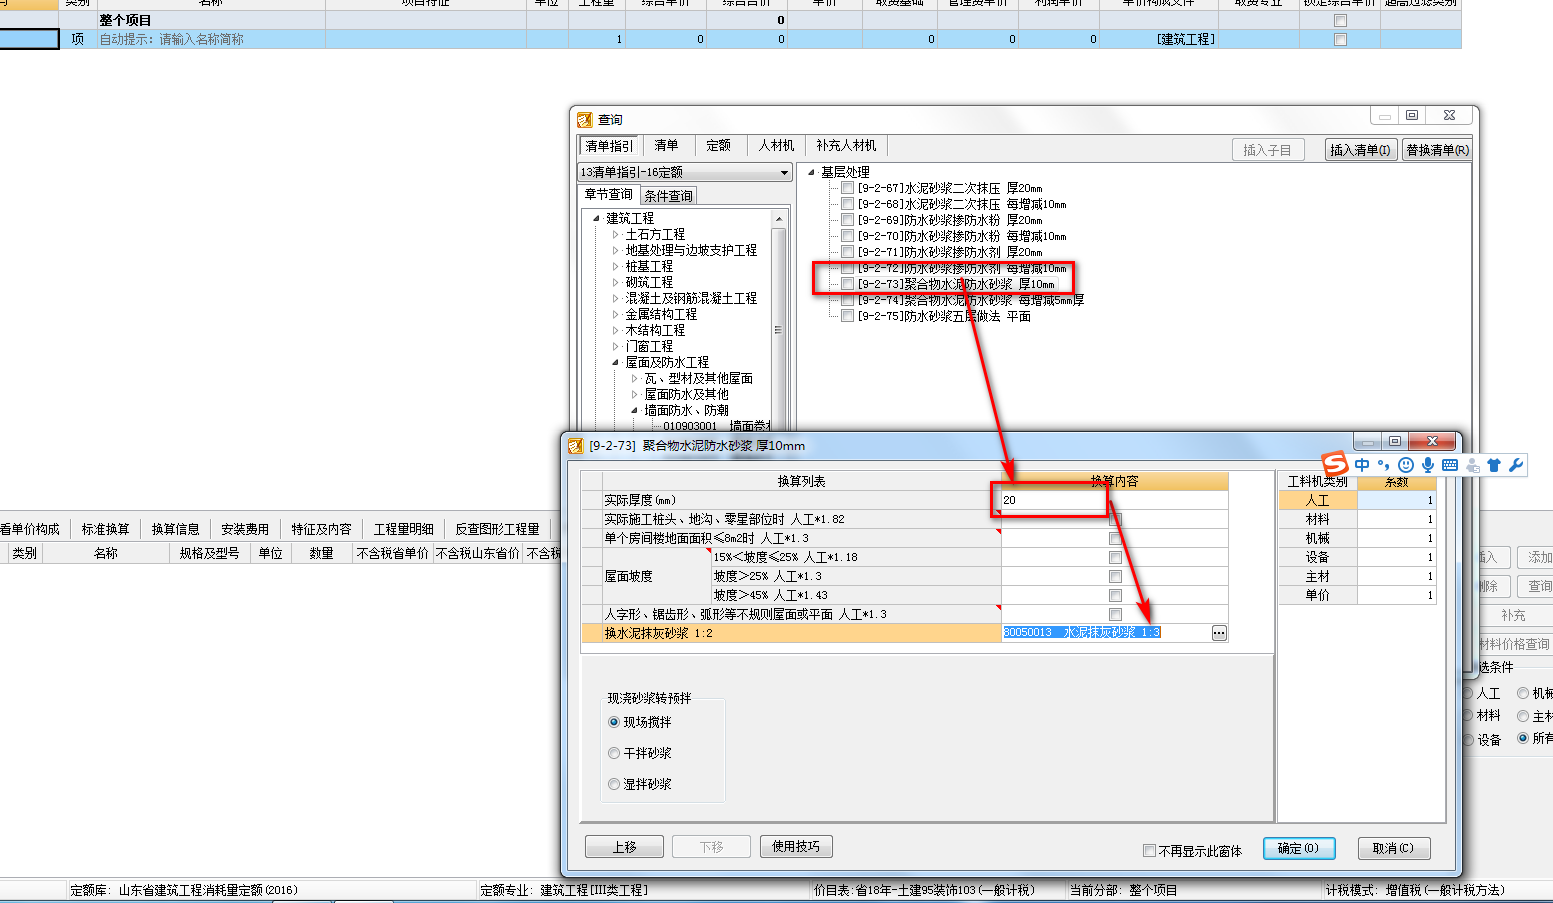Expand the 门窗工程 node
1553x903 pixels.
coord(616,346)
